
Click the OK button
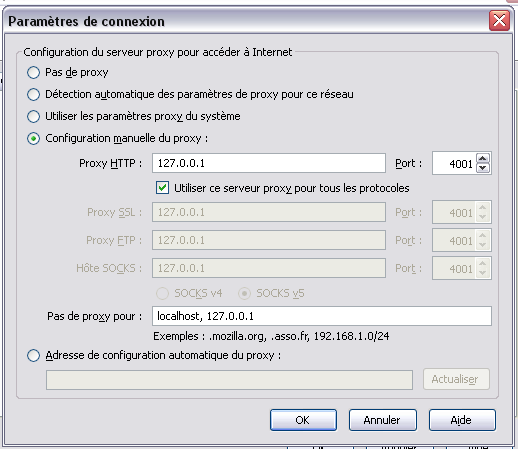coord(303,420)
